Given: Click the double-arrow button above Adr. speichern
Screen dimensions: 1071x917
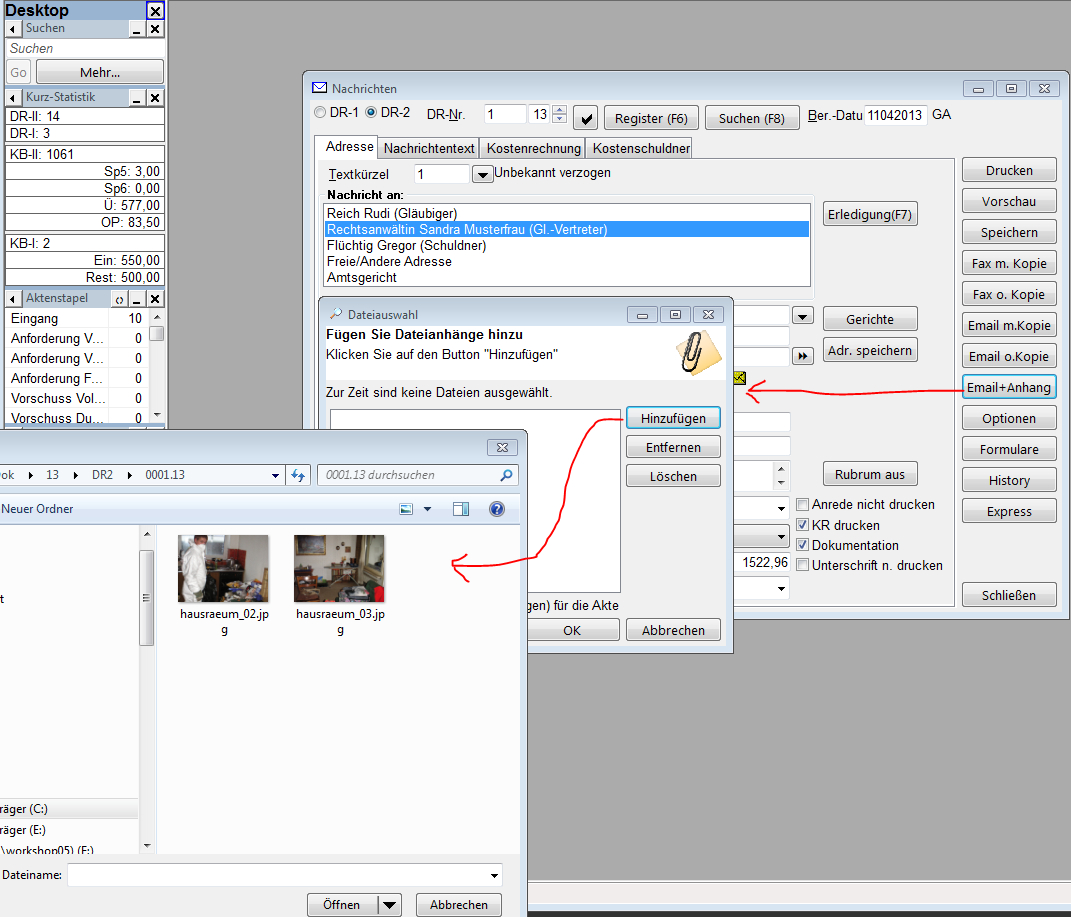Looking at the screenshot, I should [x=802, y=356].
